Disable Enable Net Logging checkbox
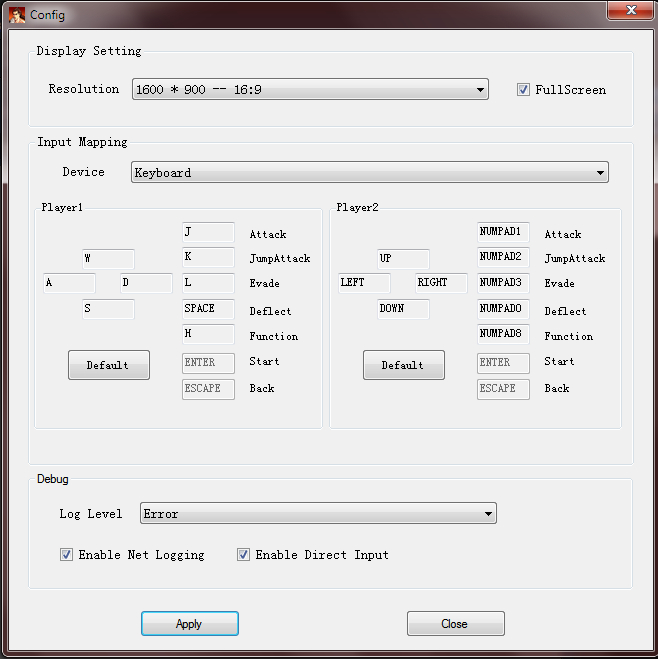Screen dimensions: 658x659 point(66,554)
